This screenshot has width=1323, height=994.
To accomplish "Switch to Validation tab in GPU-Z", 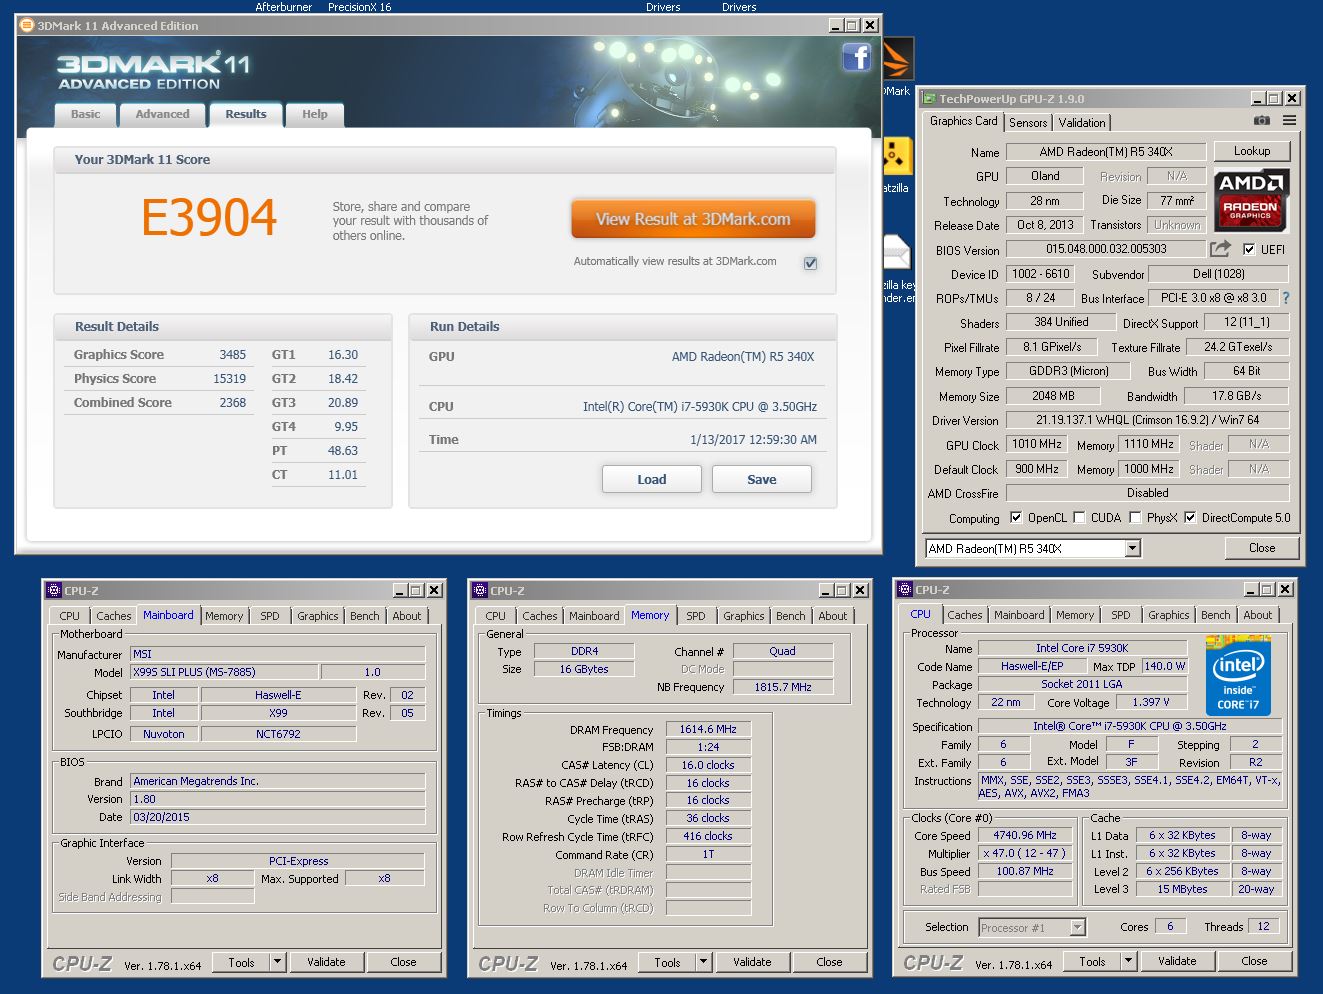I will (1082, 123).
